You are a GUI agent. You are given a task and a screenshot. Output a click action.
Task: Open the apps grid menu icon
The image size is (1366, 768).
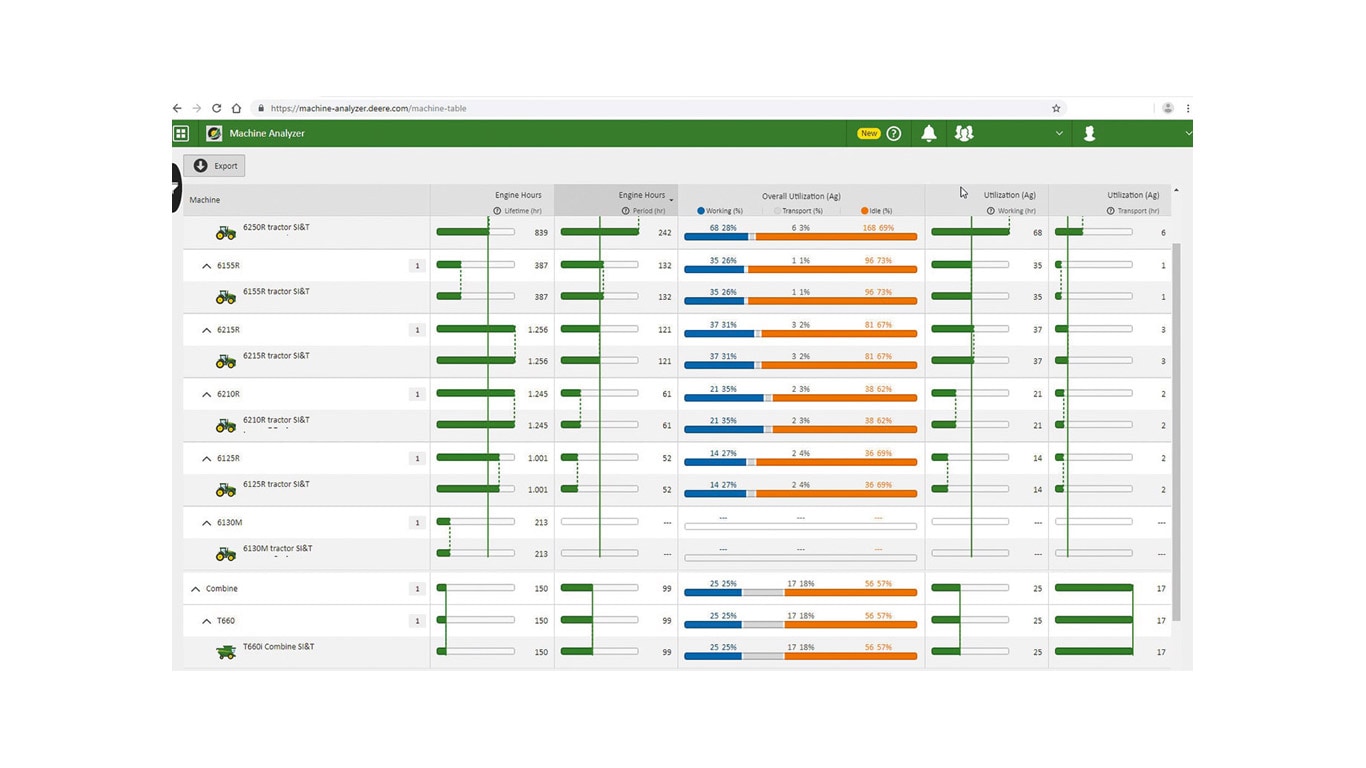click(x=181, y=133)
